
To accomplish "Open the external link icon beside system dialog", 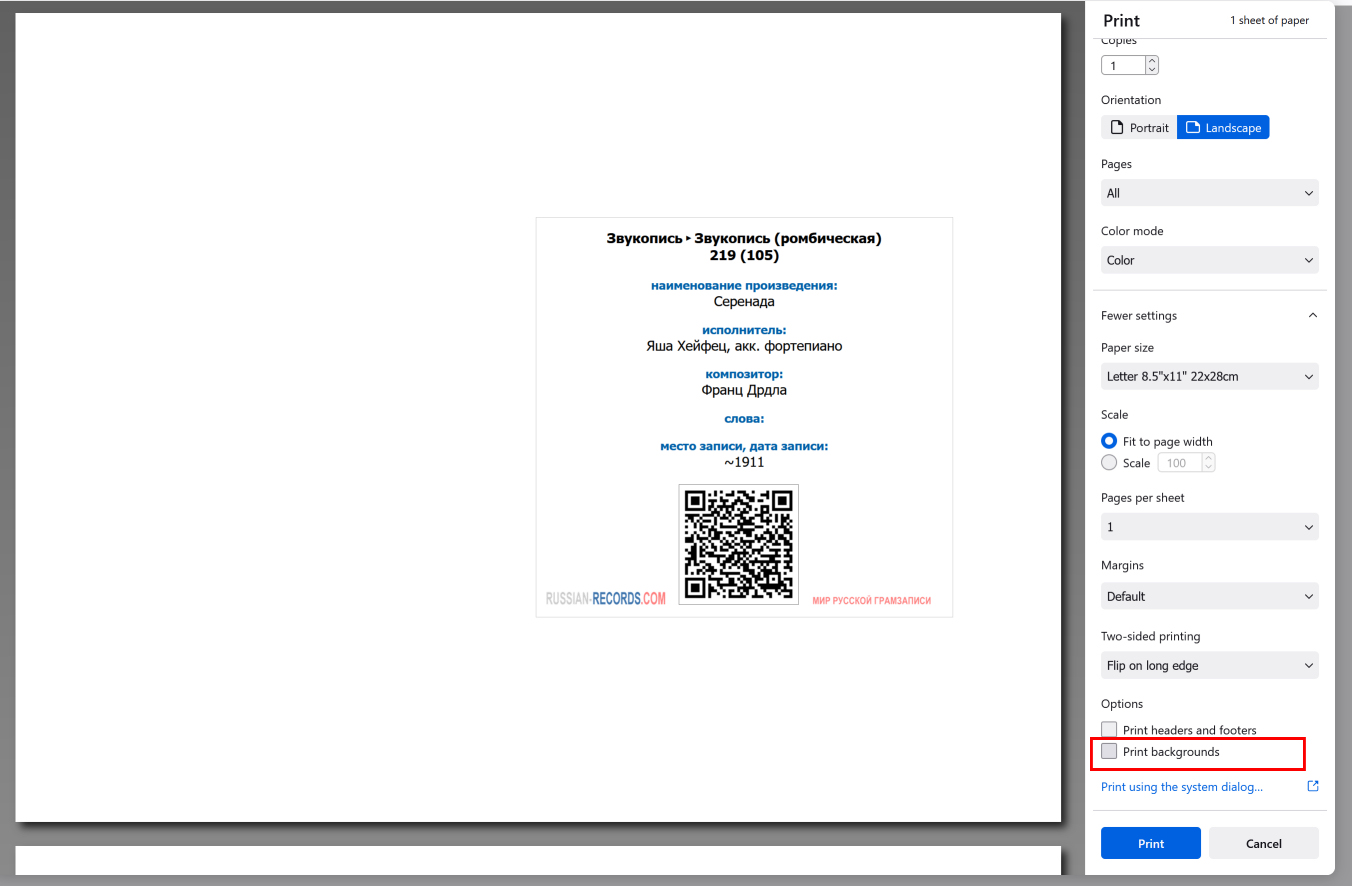I will pyautogui.click(x=1313, y=786).
